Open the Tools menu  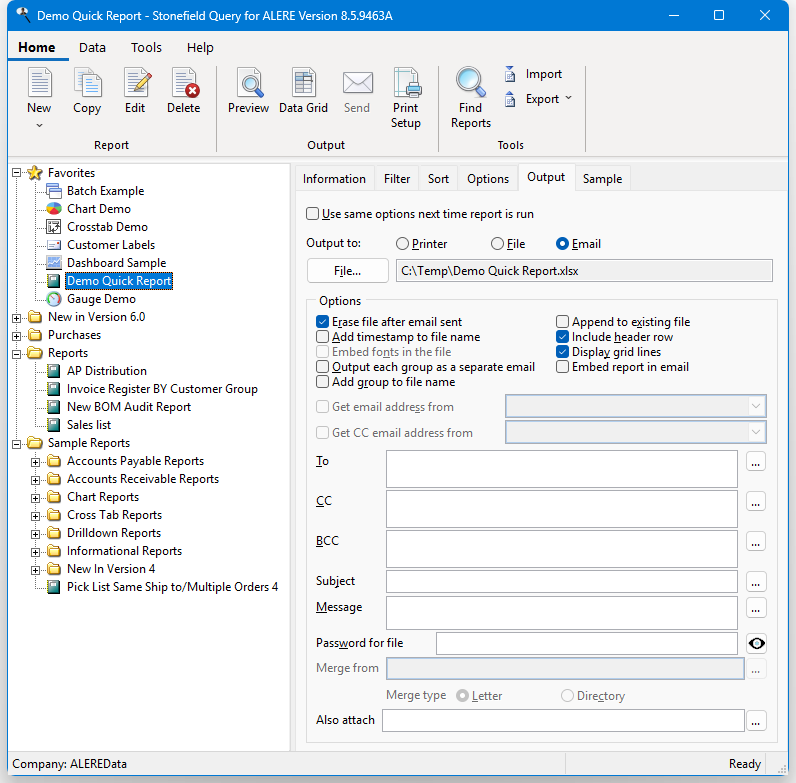pos(146,47)
